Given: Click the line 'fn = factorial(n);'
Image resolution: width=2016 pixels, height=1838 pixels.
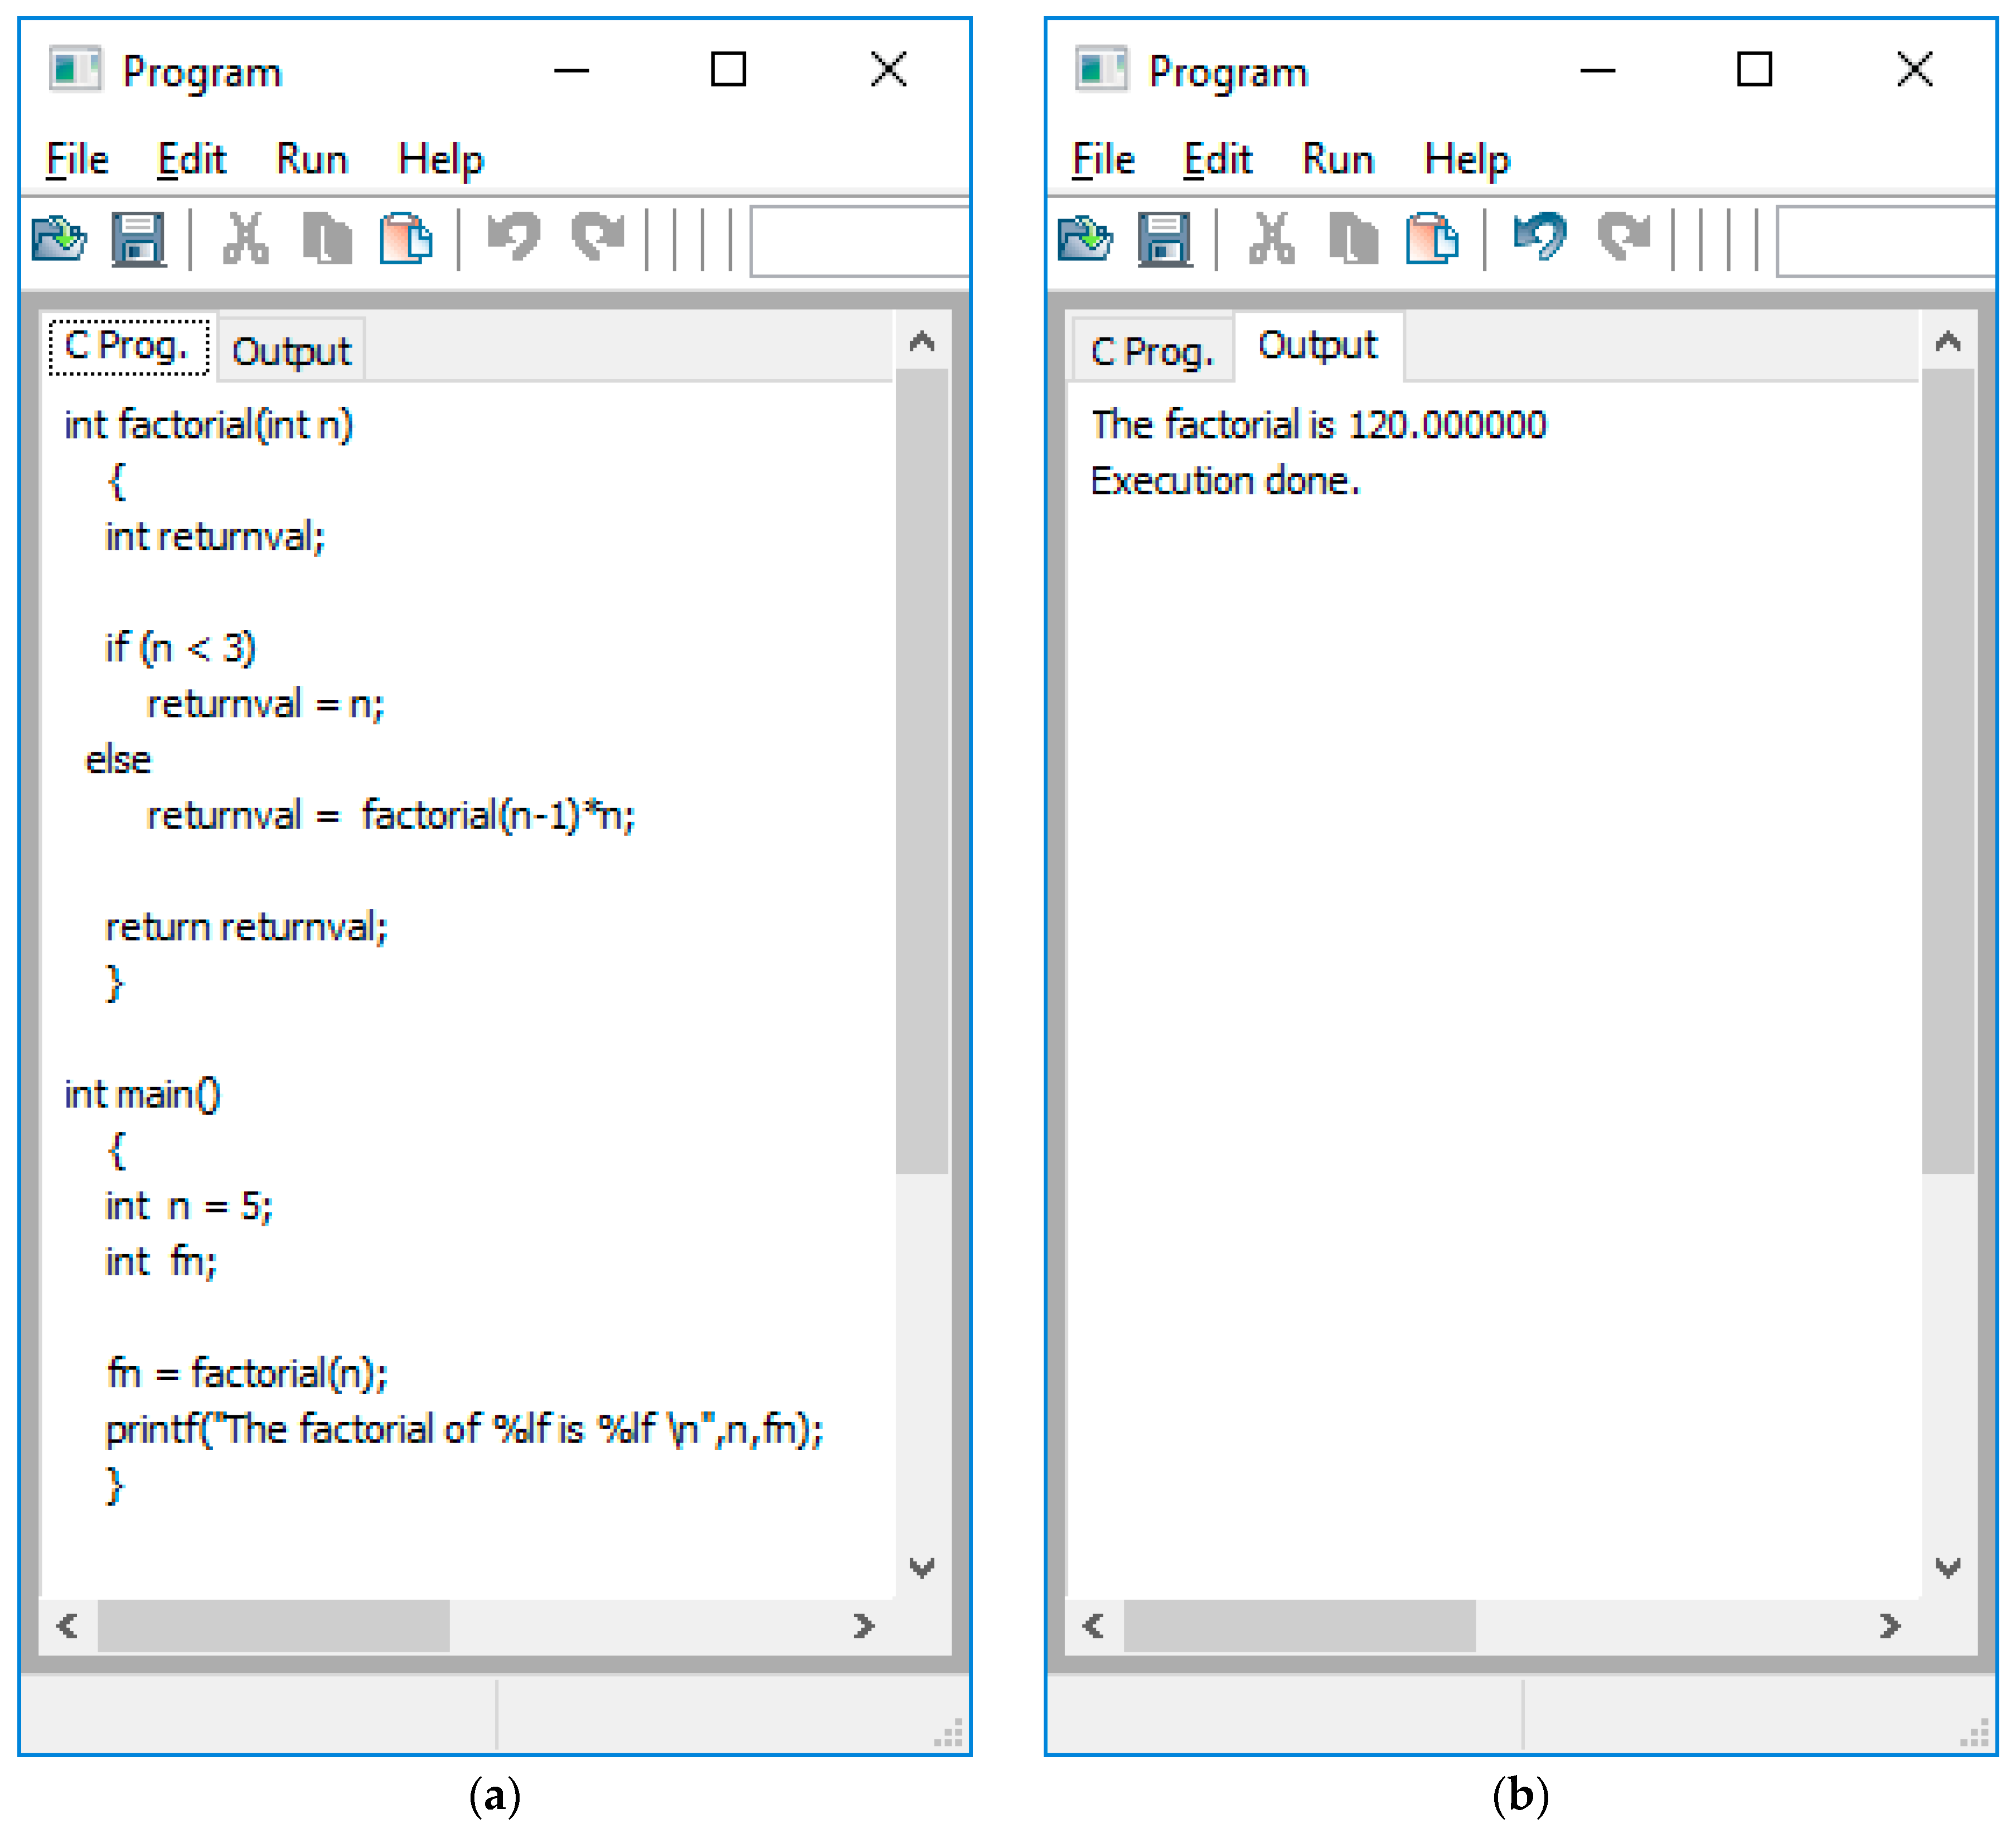Looking at the screenshot, I should pos(247,1374).
